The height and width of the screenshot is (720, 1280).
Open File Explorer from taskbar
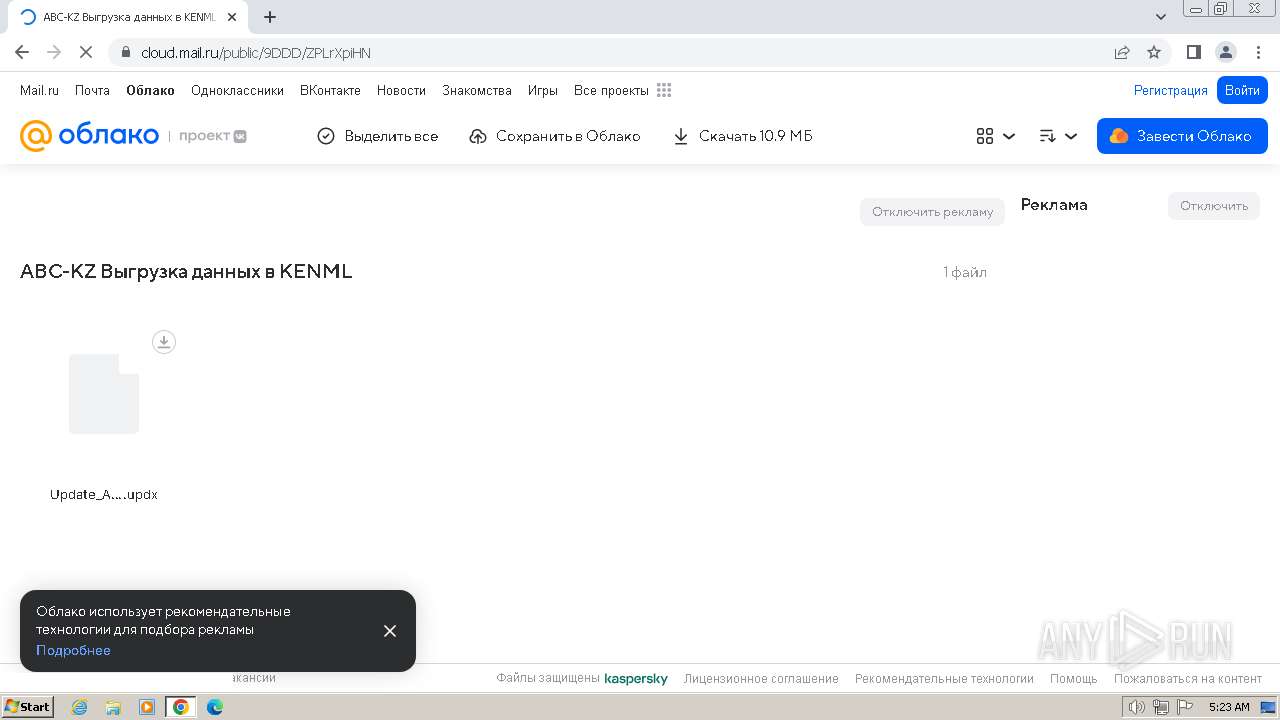(x=113, y=707)
